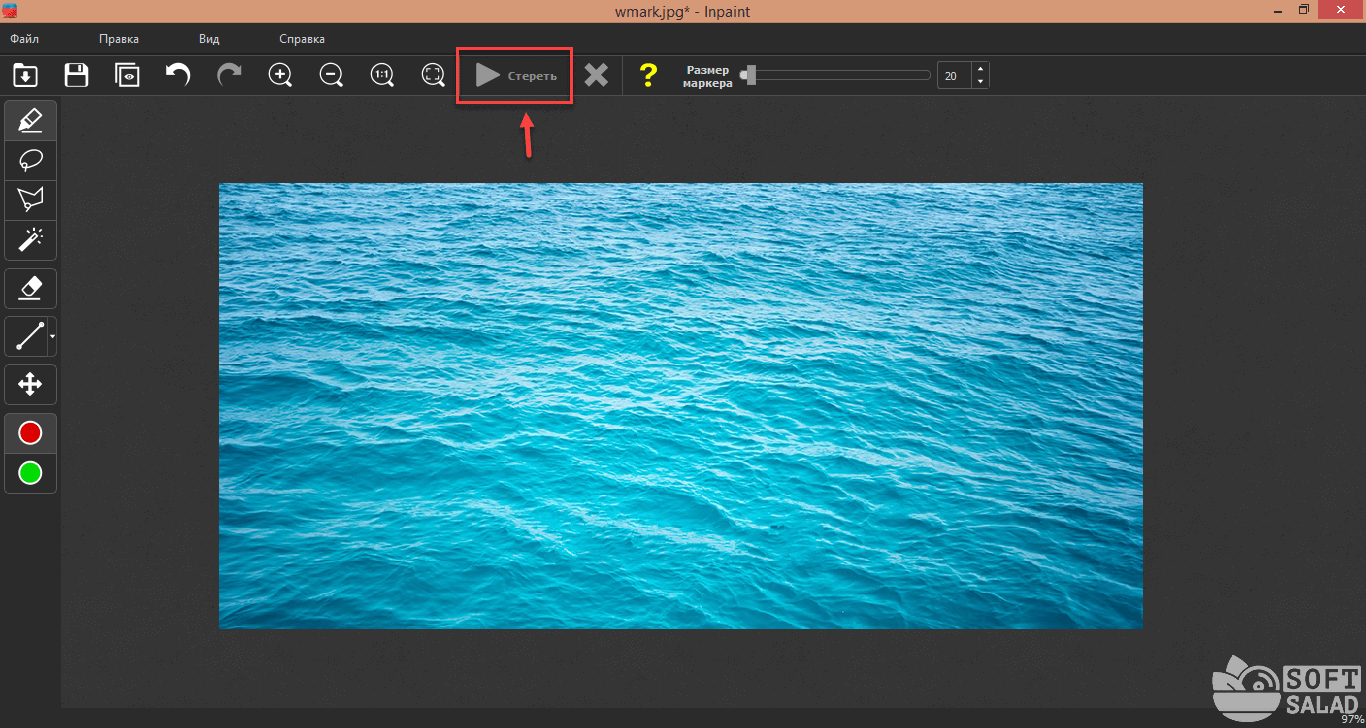Open the Правка menu

point(119,39)
